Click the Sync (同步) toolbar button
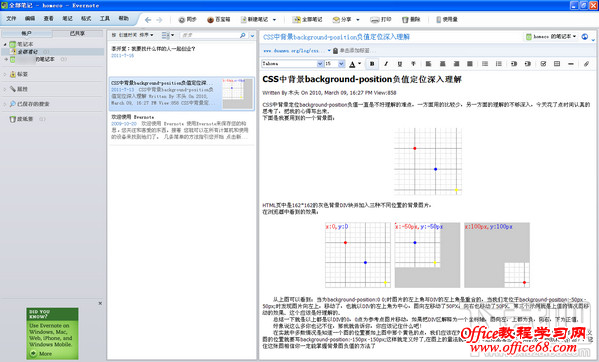This screenshot has width=599, height=362. (188, 19)
